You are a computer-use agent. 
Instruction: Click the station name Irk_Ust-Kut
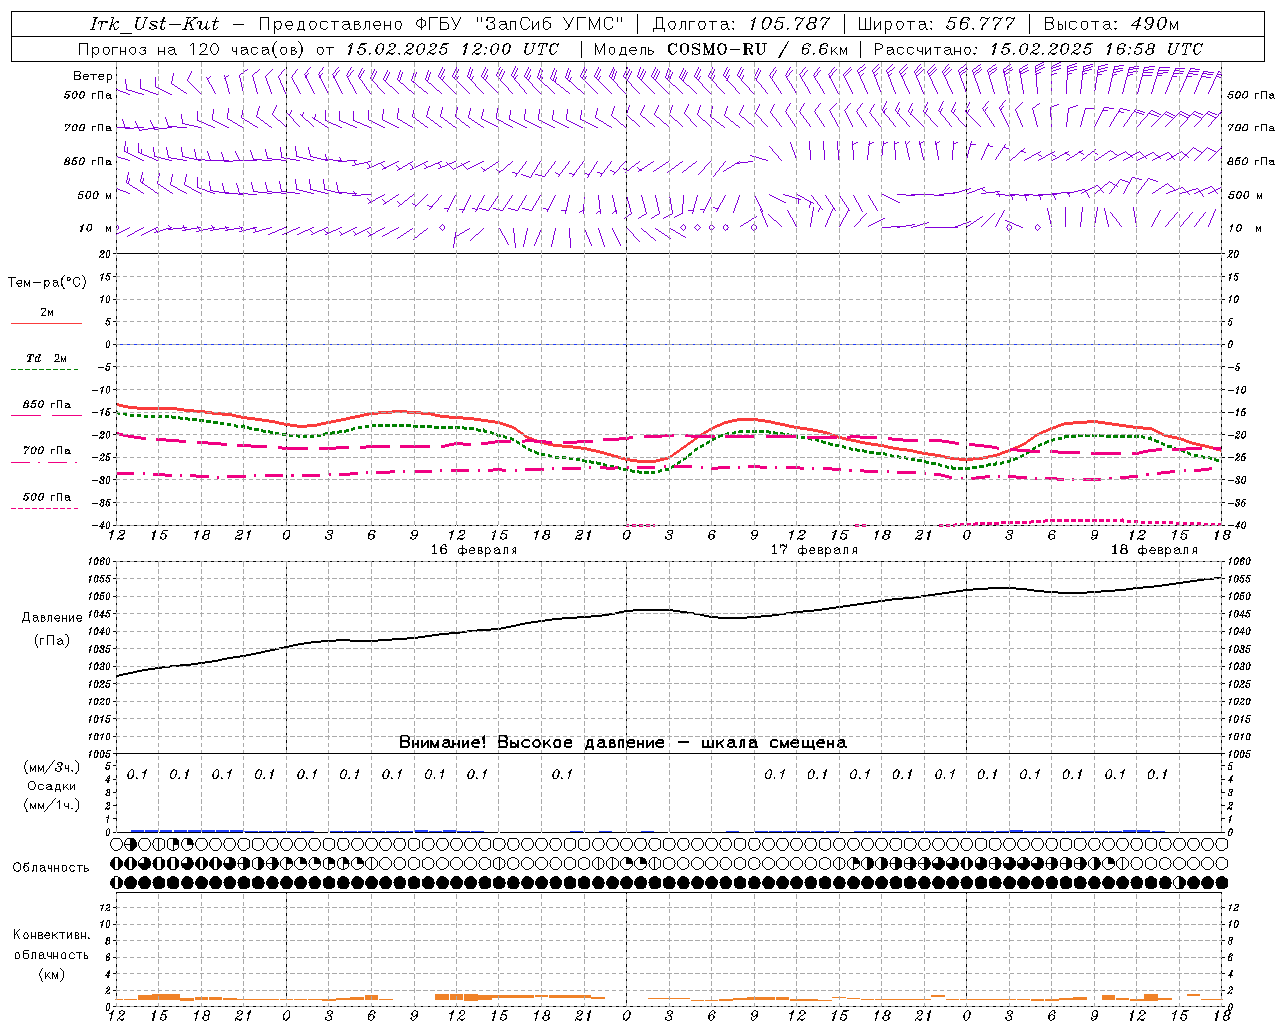(x=154, y=24)
